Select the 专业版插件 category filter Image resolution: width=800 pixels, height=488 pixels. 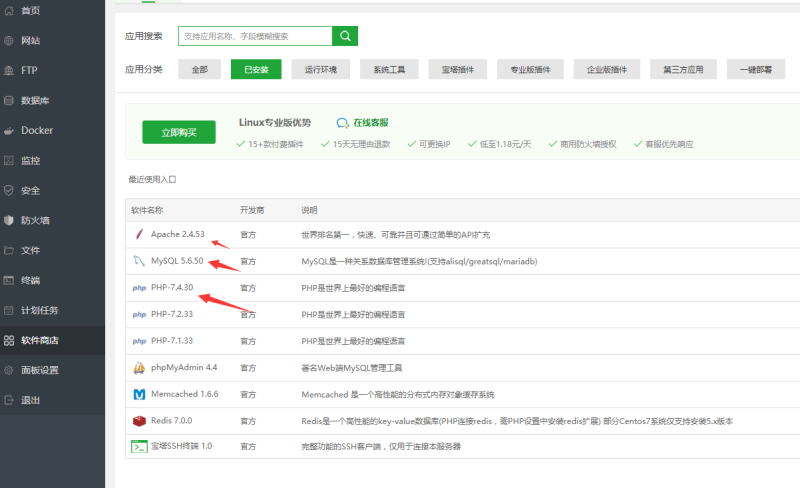[x=530, y=69]
